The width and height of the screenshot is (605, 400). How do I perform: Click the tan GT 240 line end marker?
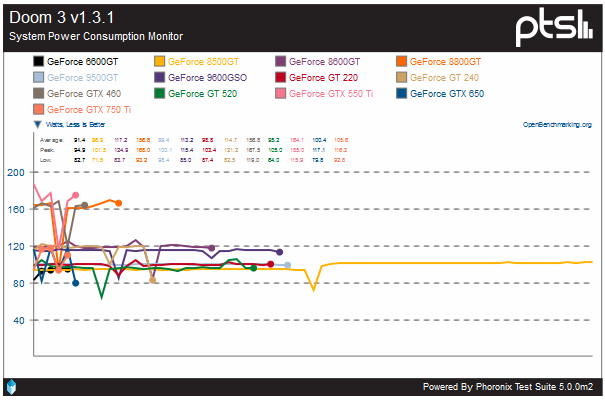pyautogui.click(x=152, y=280)
